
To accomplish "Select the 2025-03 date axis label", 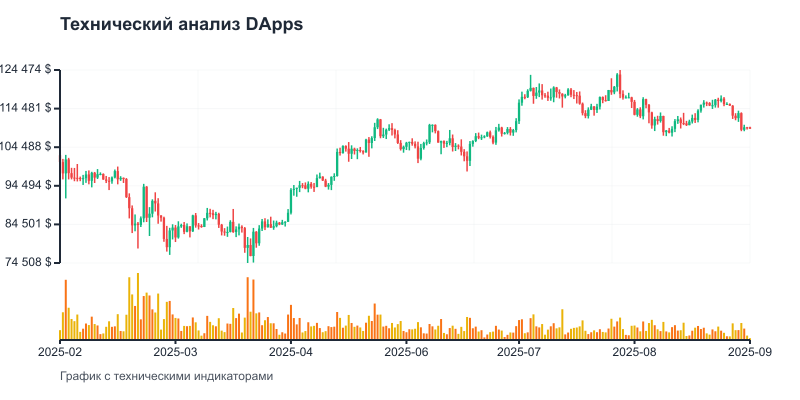I will pyautogui.click(x=177, y=351).
